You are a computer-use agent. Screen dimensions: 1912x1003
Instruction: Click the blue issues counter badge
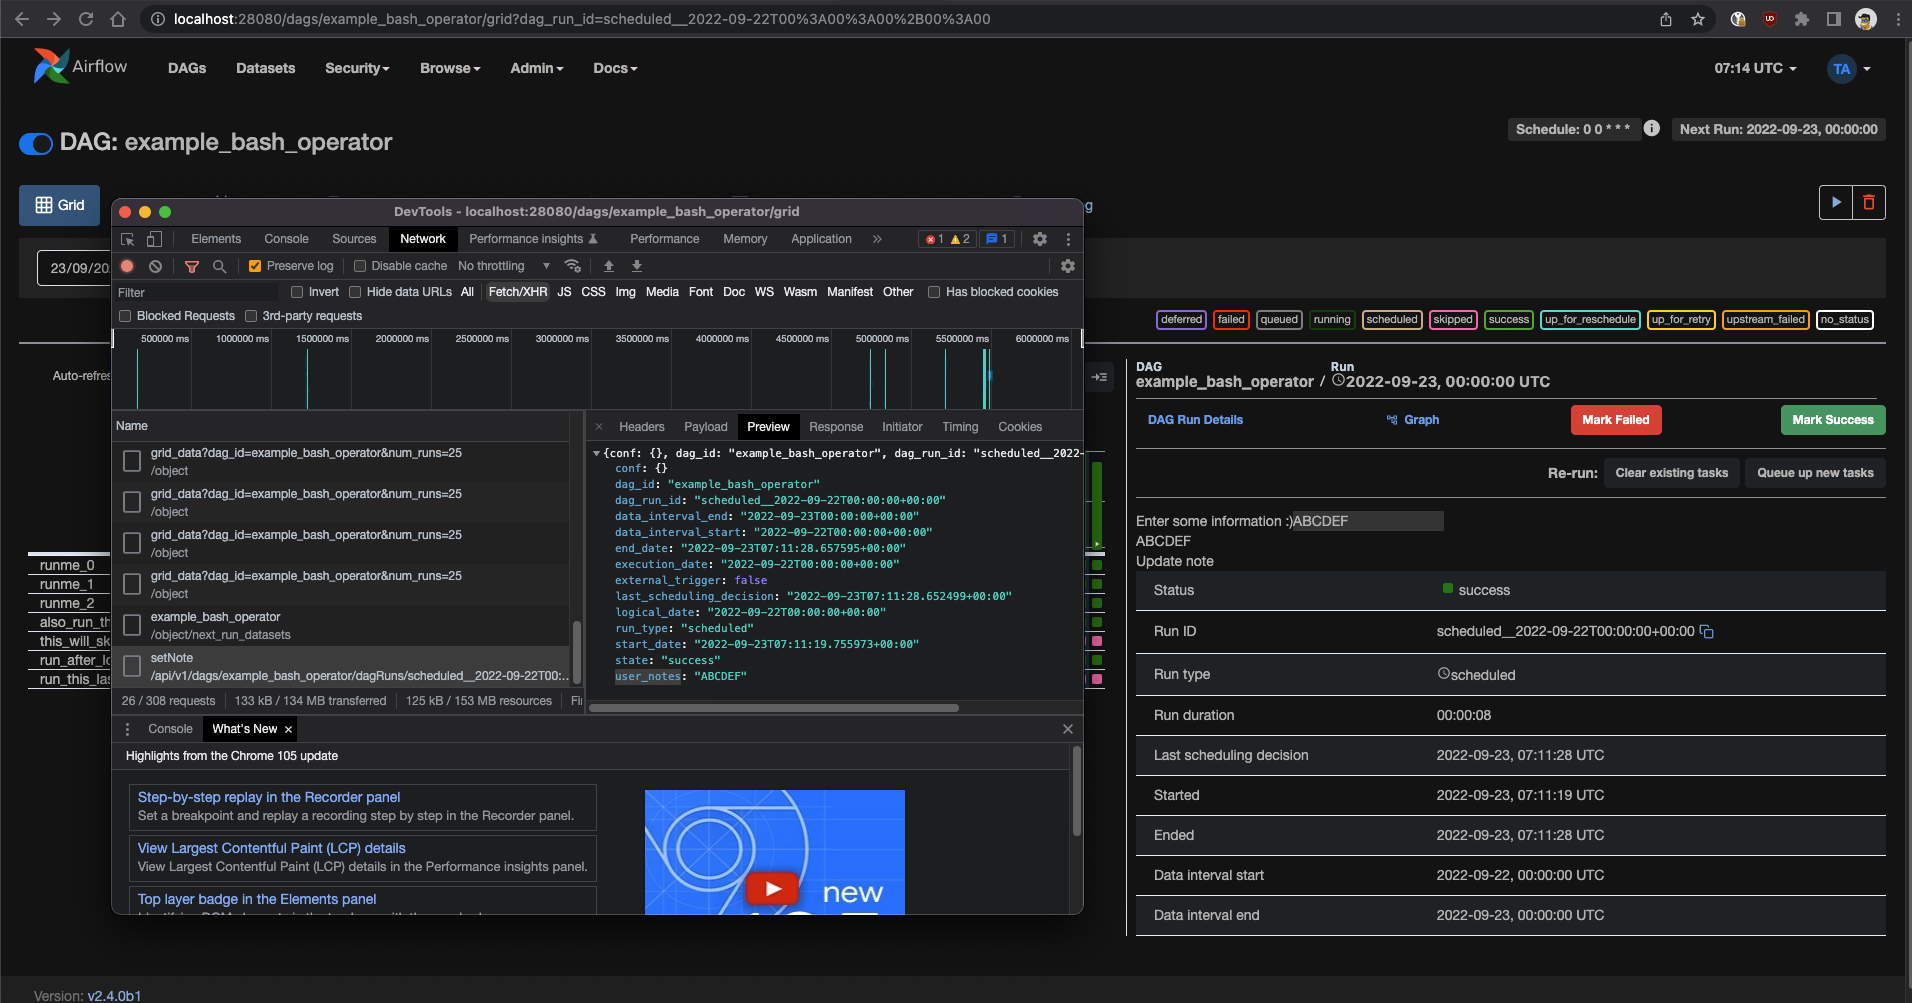pyautogui.click(x=996, y=239)
